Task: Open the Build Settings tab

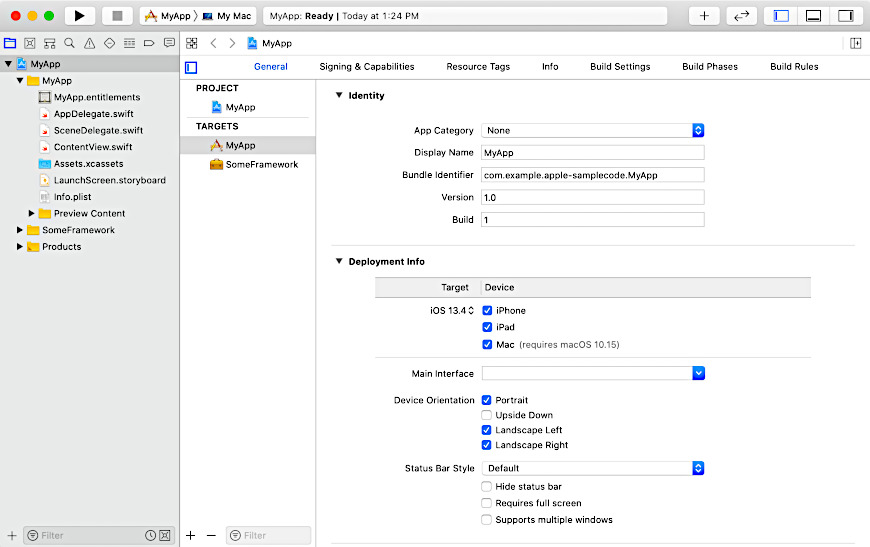Action: pyautogui.click(x=620, y=67)
